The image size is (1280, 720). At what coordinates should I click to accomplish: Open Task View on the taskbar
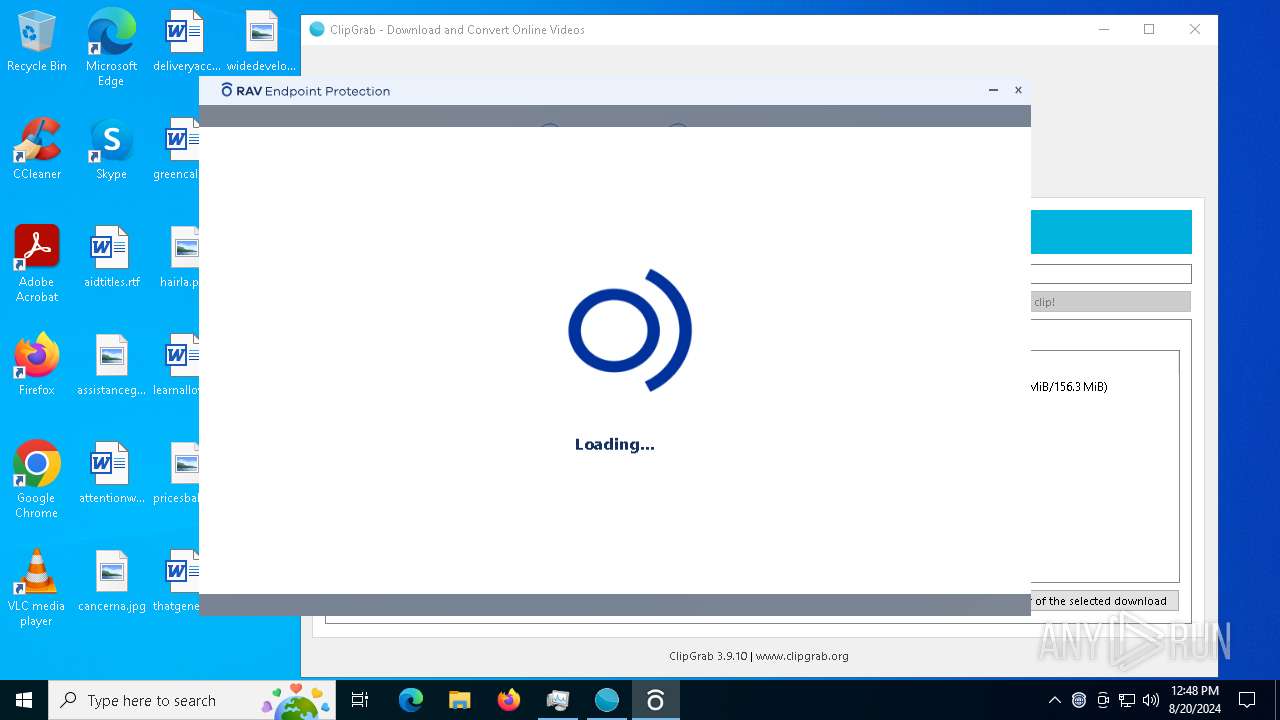pyautogui.click(x=360, y=700)
